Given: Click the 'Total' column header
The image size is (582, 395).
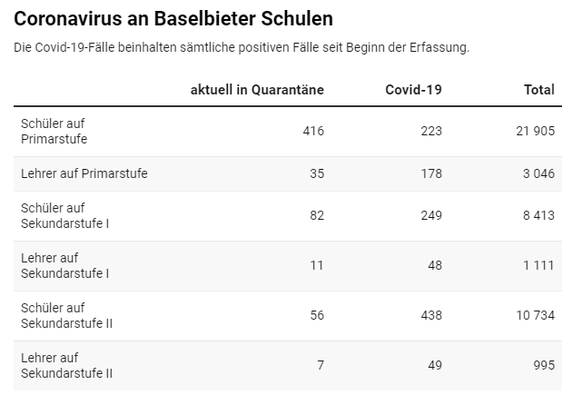Looking at the screenshot, I should [x=539, y=90].
